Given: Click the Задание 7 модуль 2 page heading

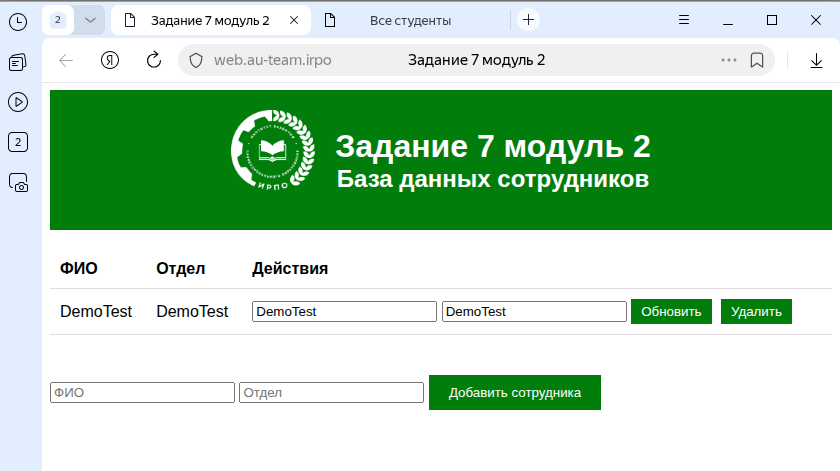Looking at the screenshot, I should [493, 146].
